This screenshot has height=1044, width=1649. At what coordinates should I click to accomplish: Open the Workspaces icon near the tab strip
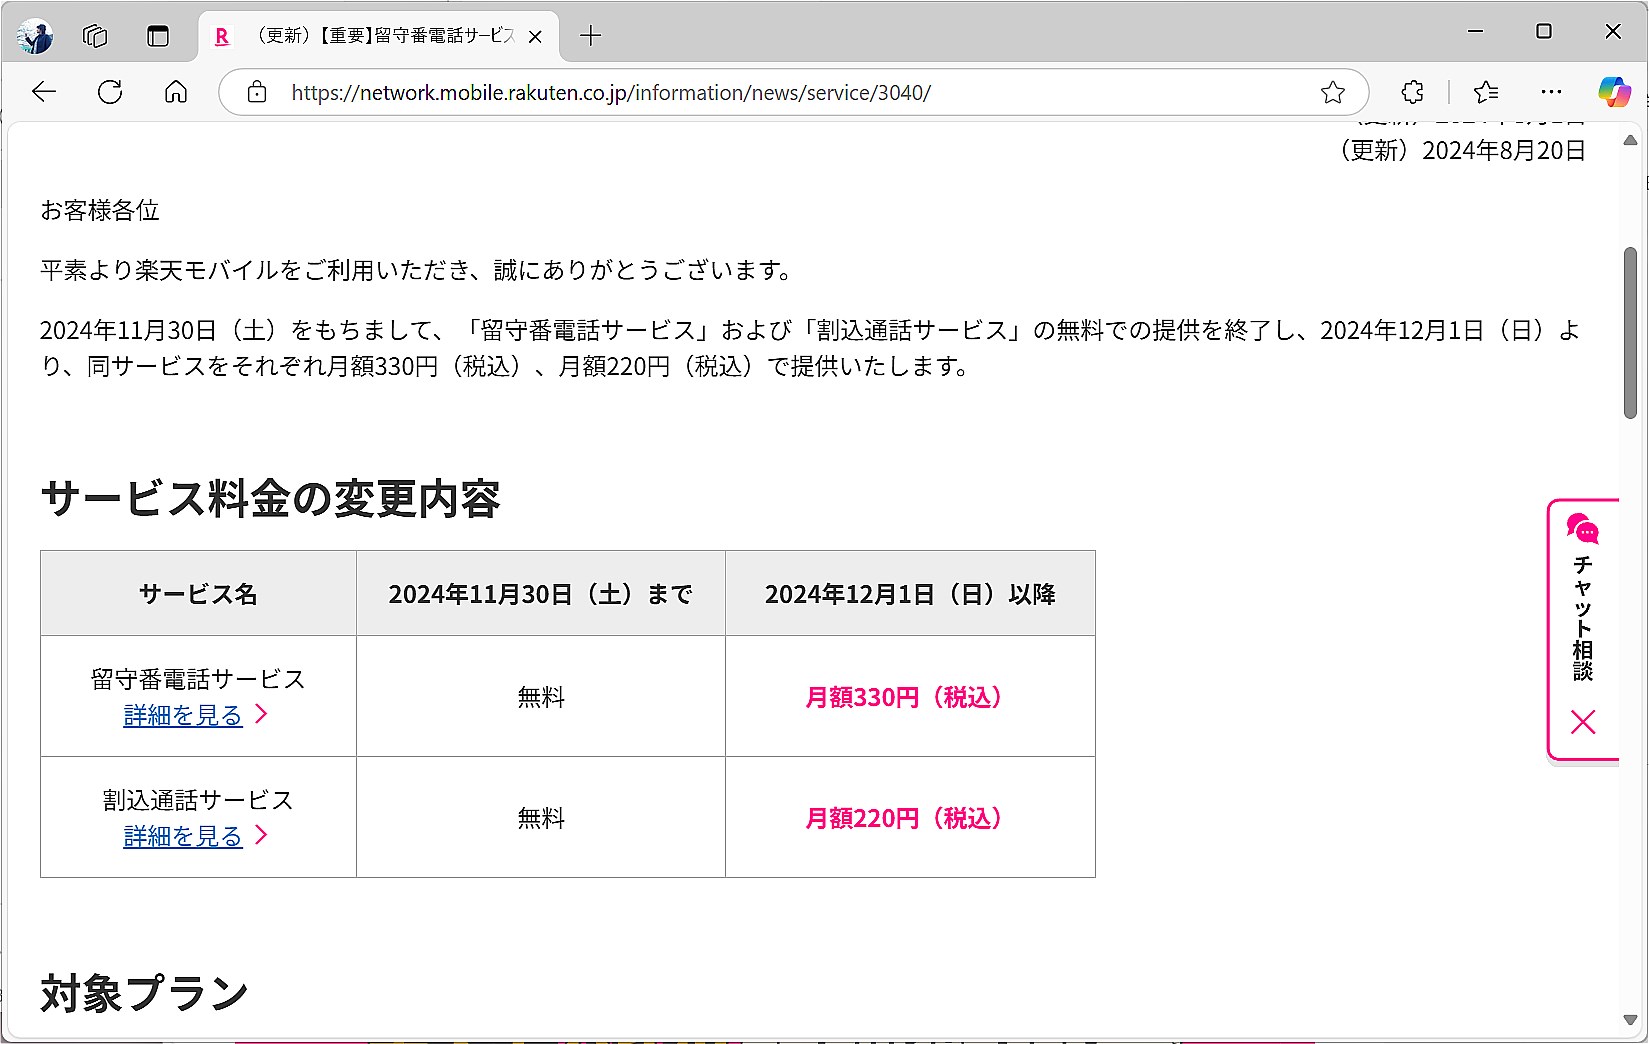pos(95,35)
